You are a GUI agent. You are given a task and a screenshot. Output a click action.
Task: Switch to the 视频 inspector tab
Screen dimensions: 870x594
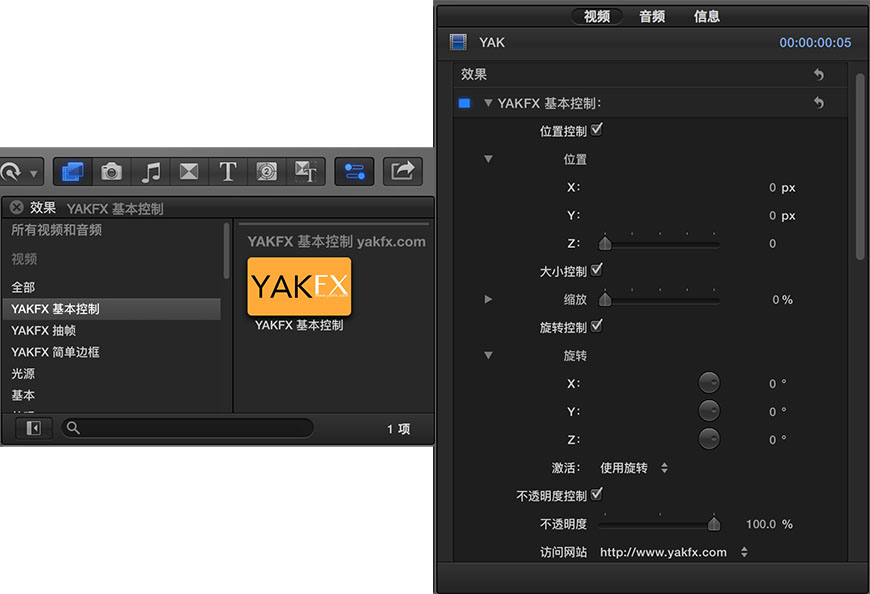click(596, 16)
